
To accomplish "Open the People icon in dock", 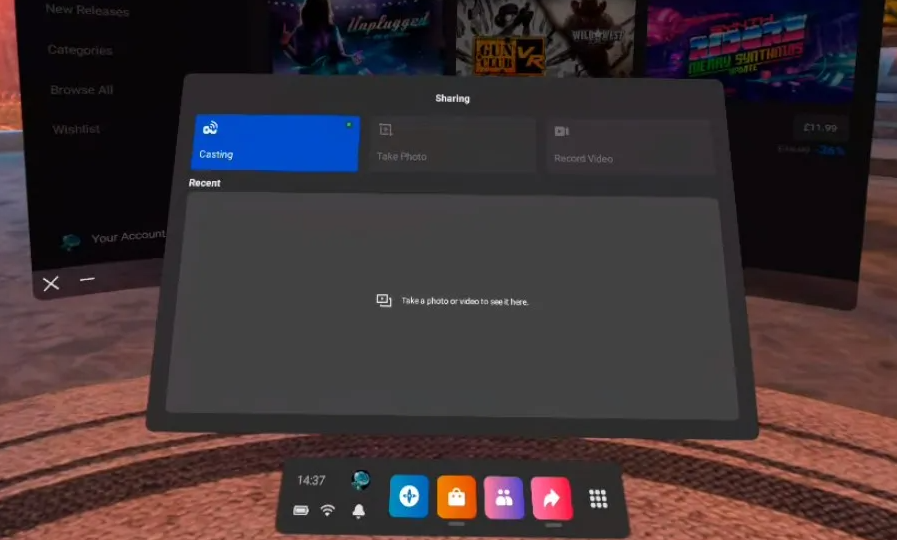I will coord(504,498).
